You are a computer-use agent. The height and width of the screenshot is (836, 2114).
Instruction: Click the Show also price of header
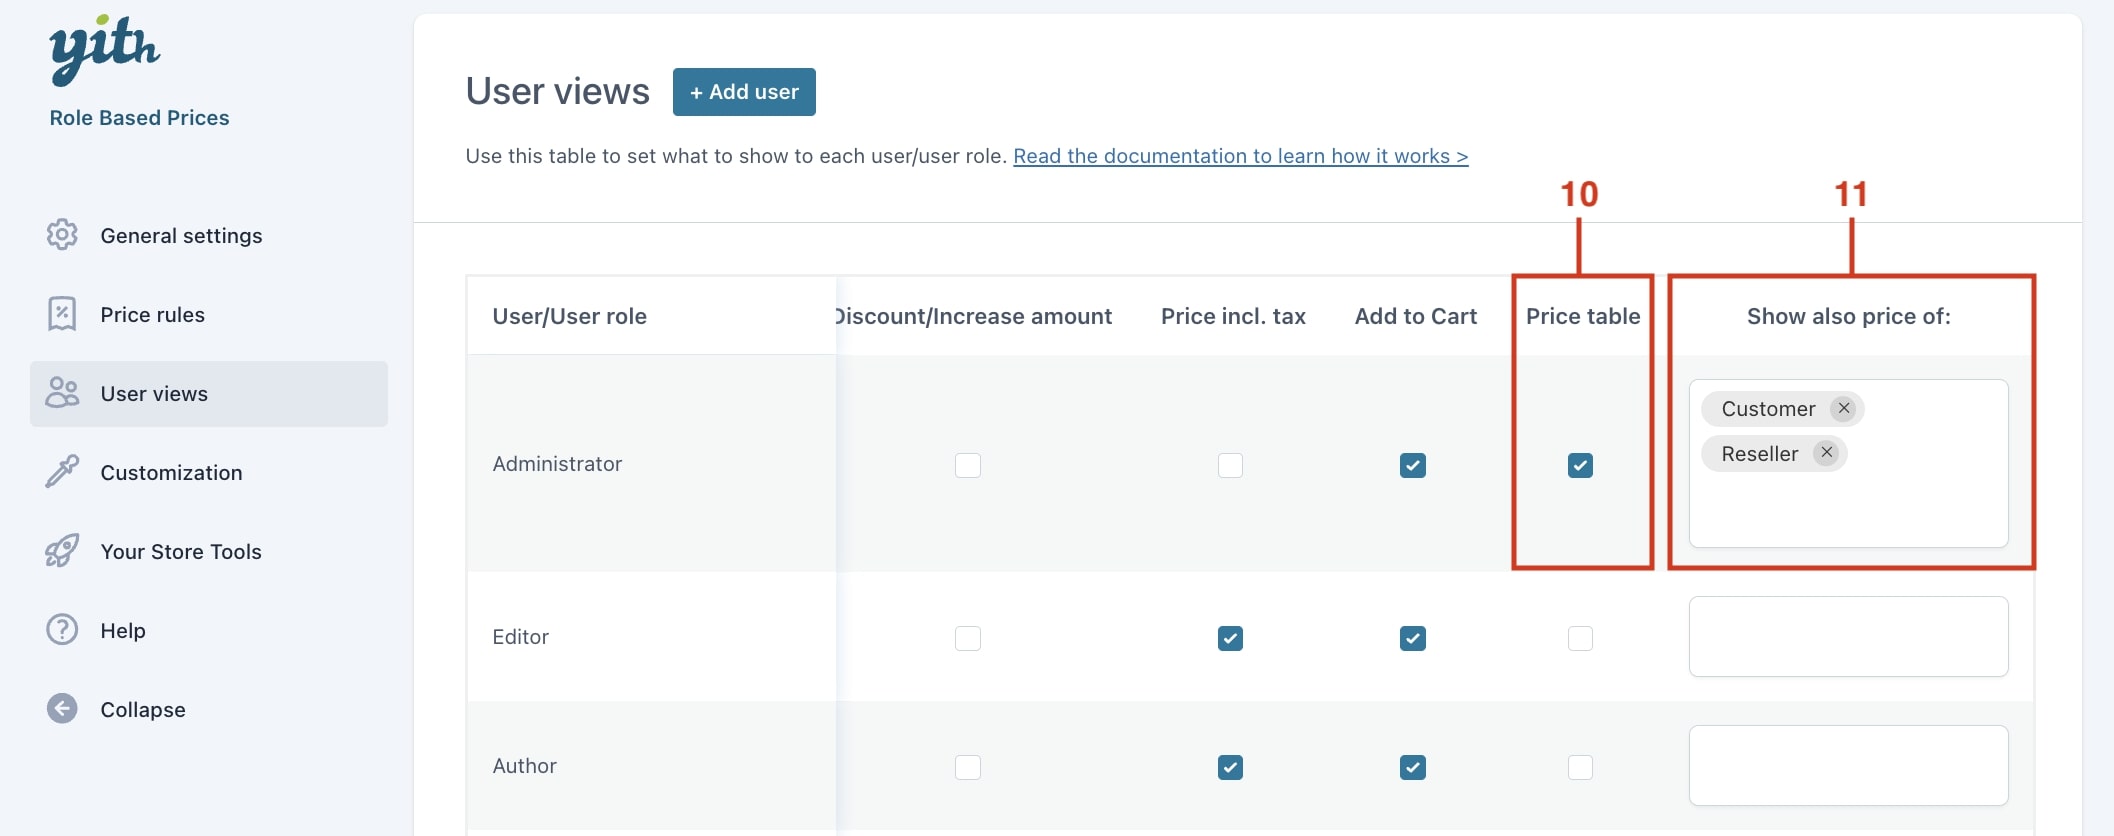tap(1848, 316)
